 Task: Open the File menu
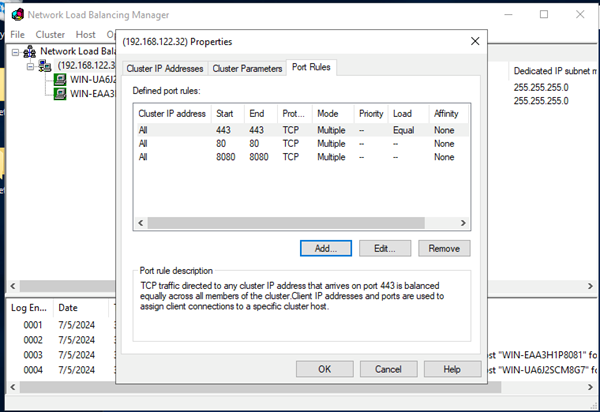(x=17, y=34)
